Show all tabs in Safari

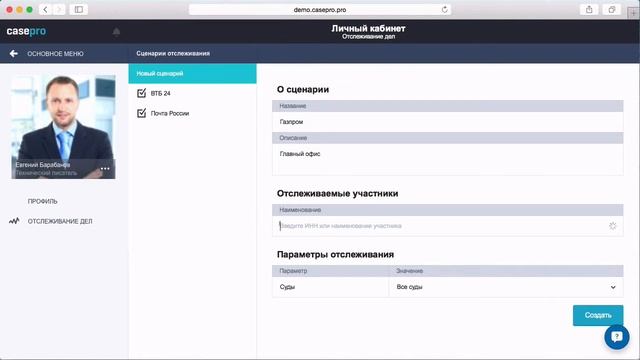click(x=611, y=9)
